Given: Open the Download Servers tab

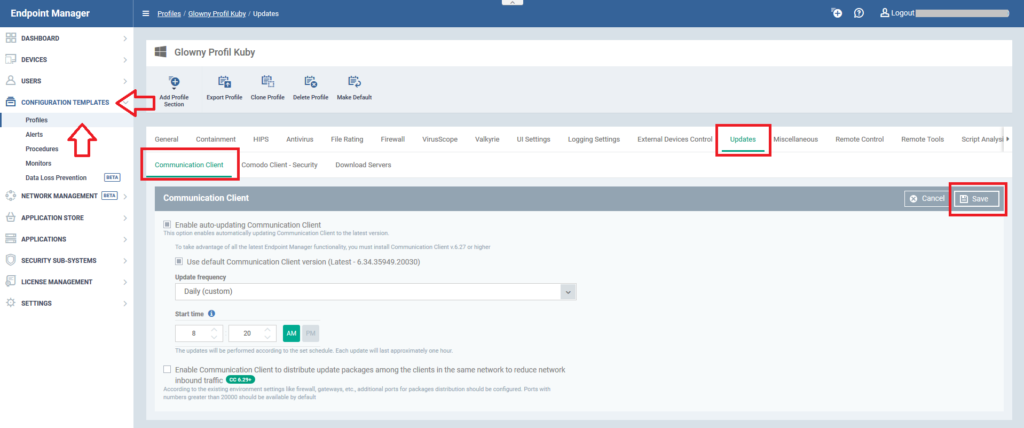Looking at the screenshot, I should point(363,165).
